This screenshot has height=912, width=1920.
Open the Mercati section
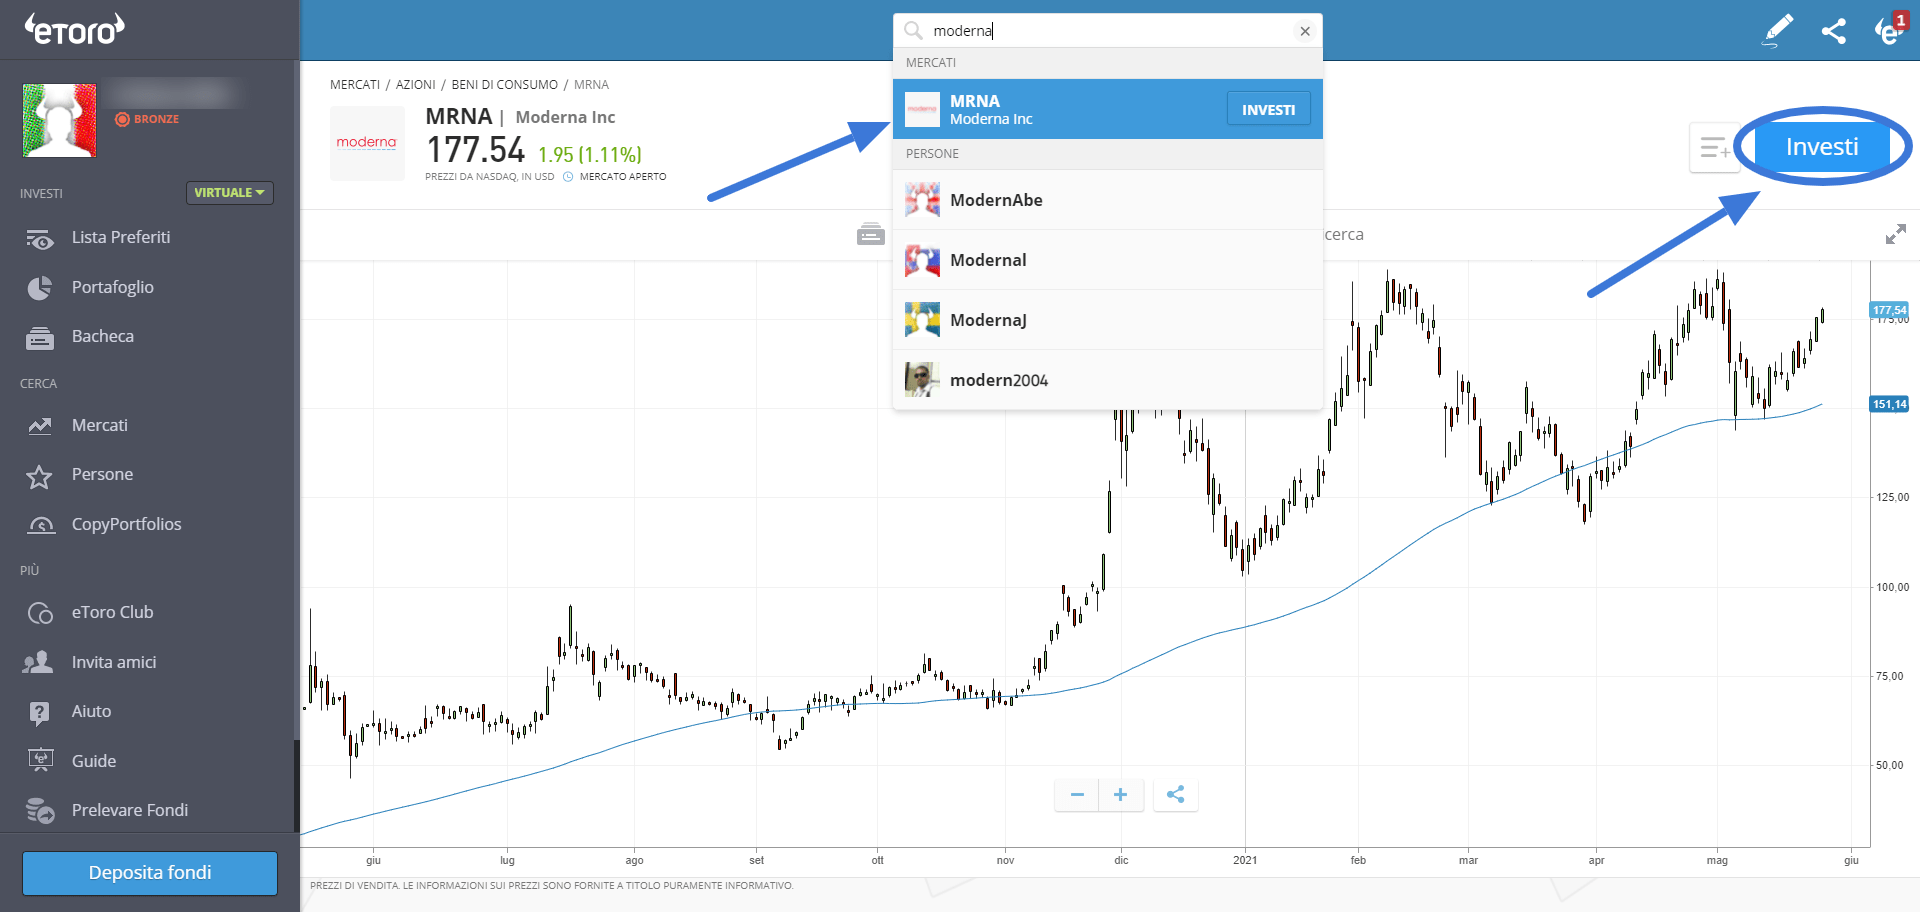(x=100, y=426)
